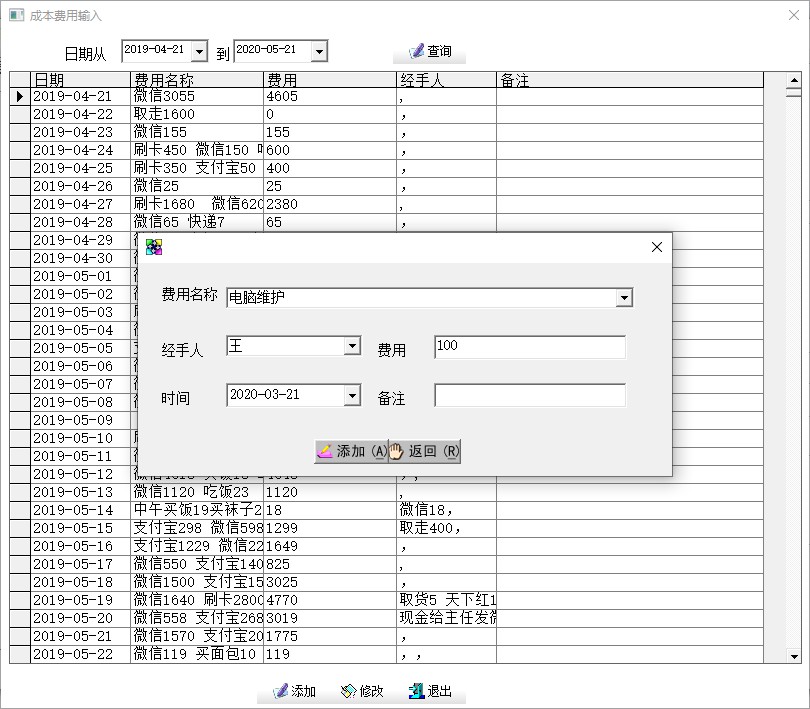810x709 pixels.
Task: Click the 费用 amount input field
Action: tap(529, 347)
